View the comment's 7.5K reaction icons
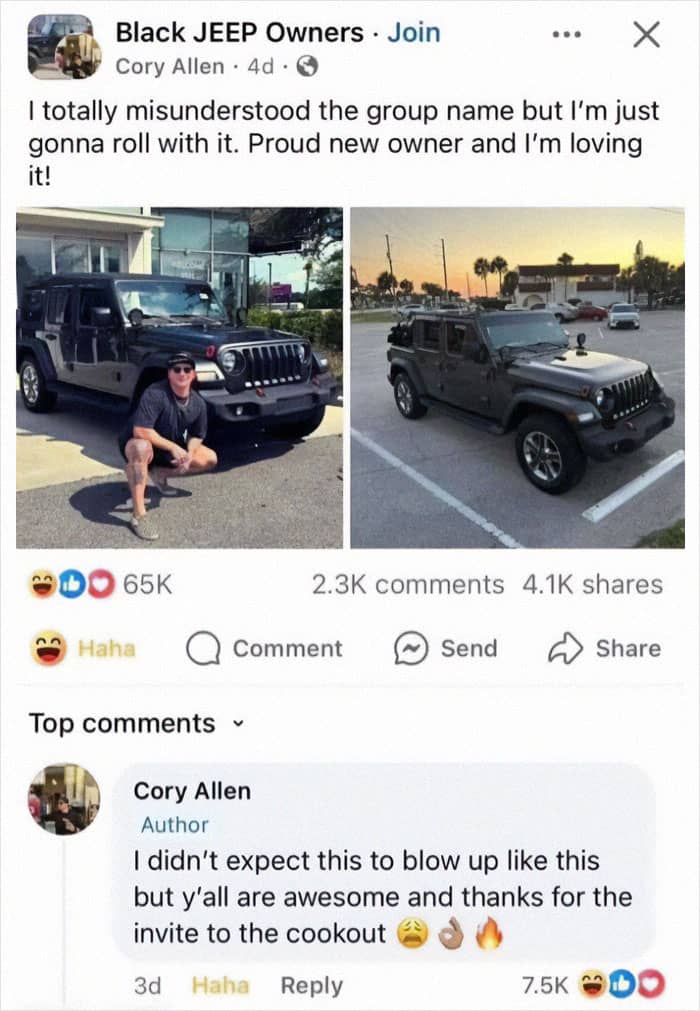The image size is (700, 1011). (623, 985)
